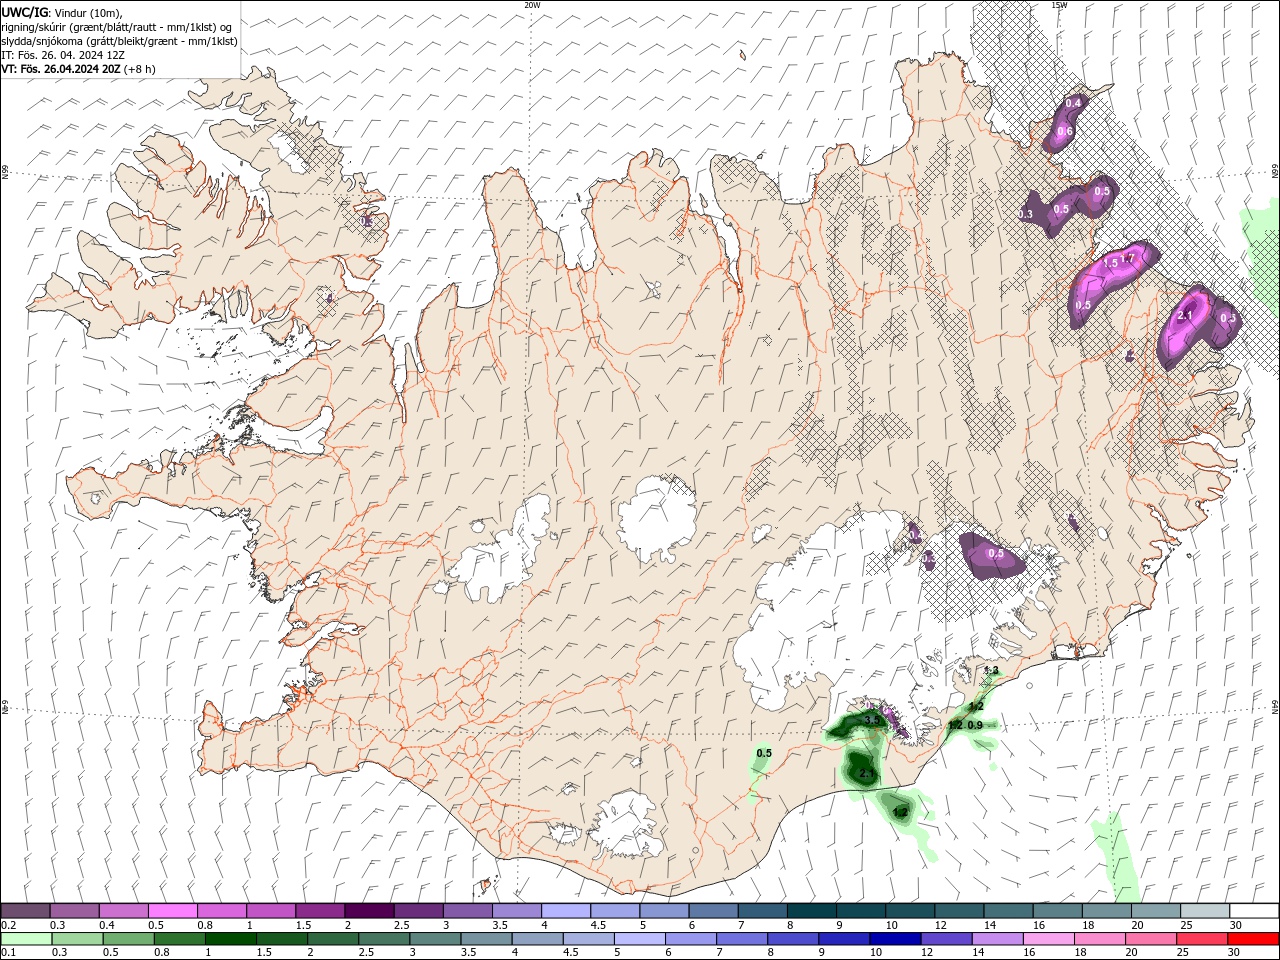Click the '20W' longitude label
The height and width of the screenshot is (960, 1280).
[x=532, y=5]
